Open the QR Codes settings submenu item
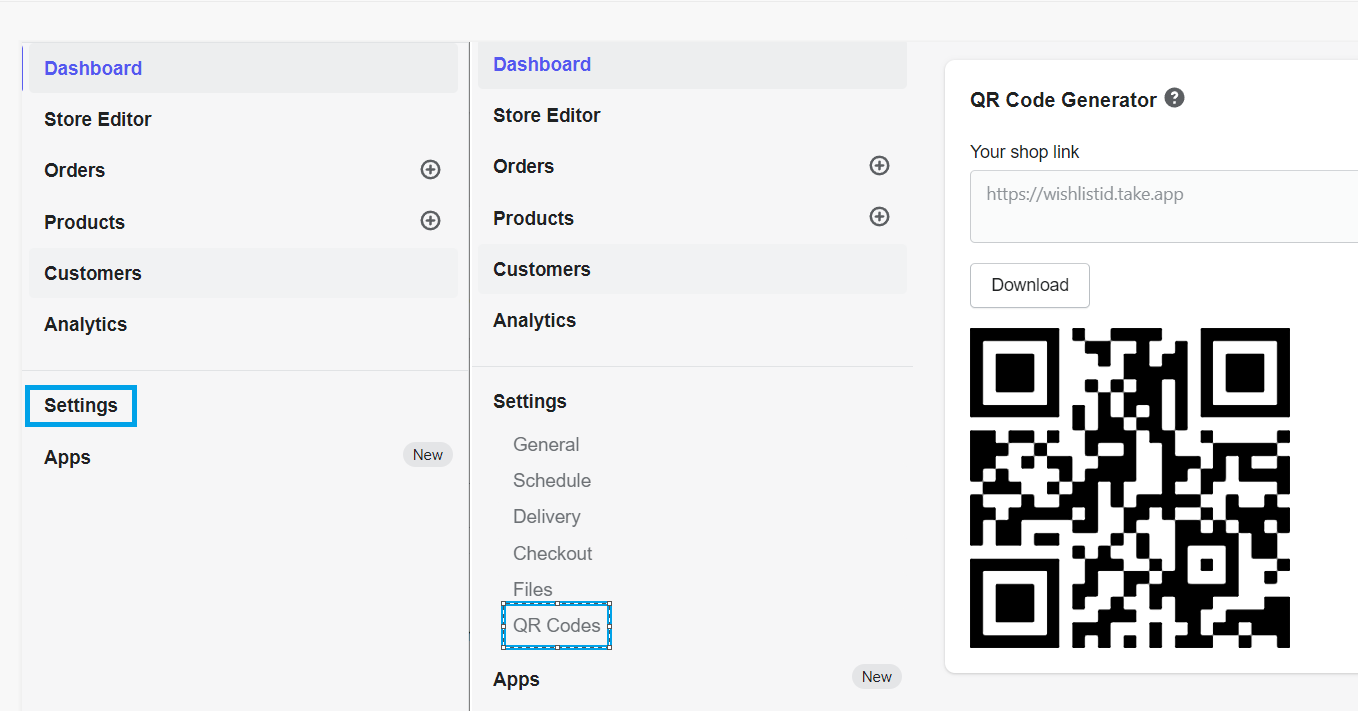Image resolution: width=1358 pixels, height=711 pixels. coord(557,626)
